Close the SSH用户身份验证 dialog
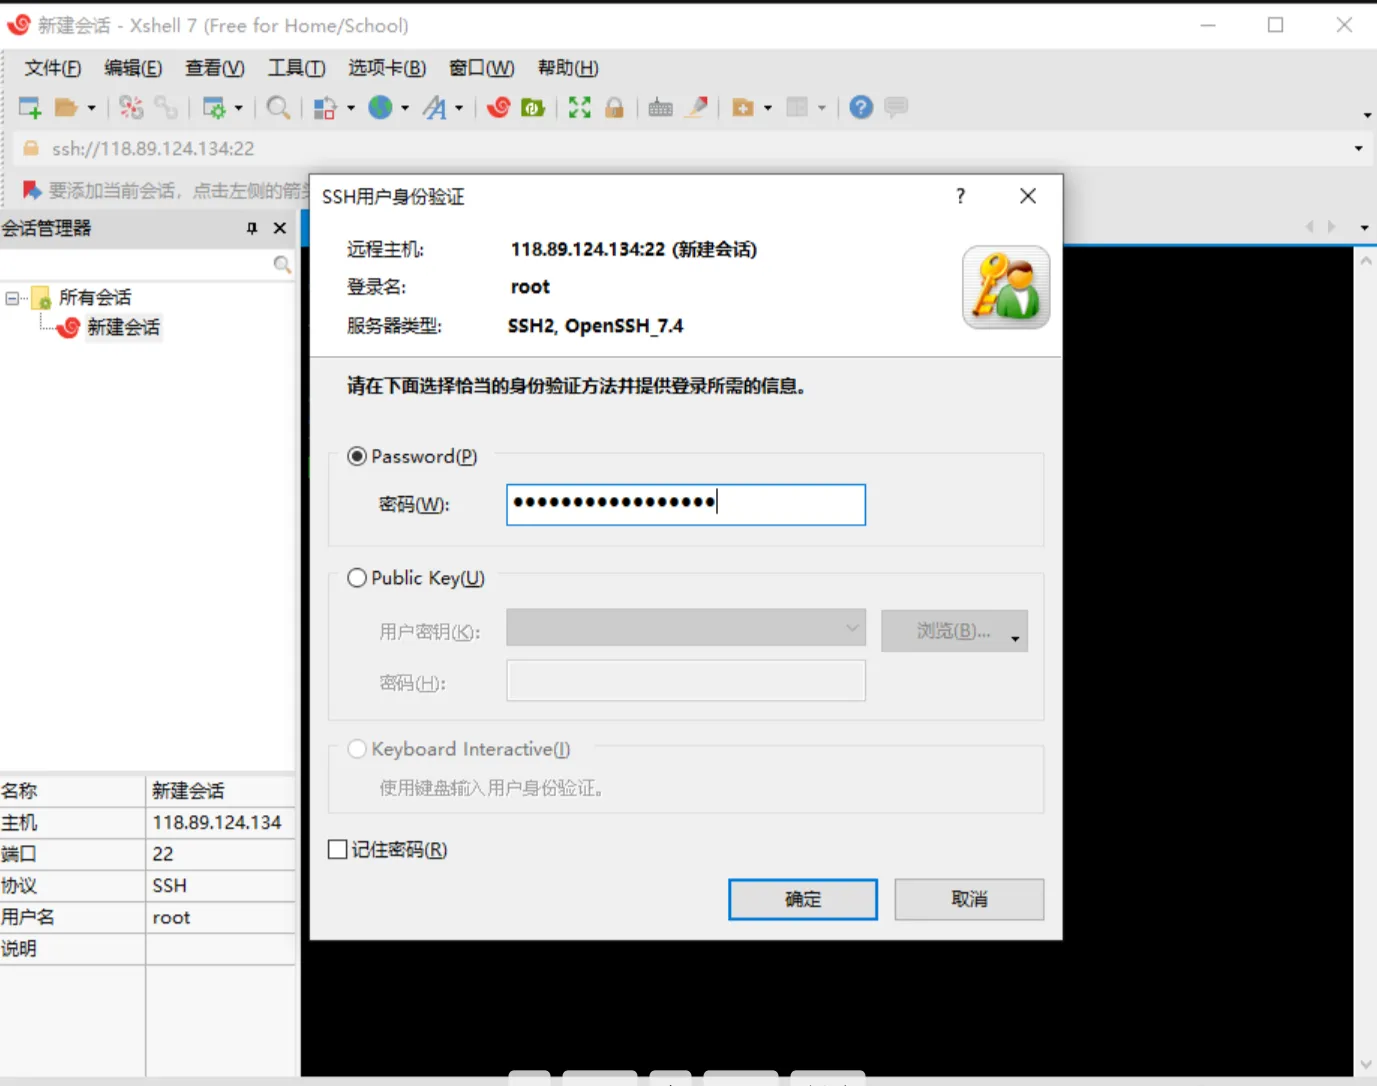Screen dimensions: 1377x1086 coord(1028,196)
